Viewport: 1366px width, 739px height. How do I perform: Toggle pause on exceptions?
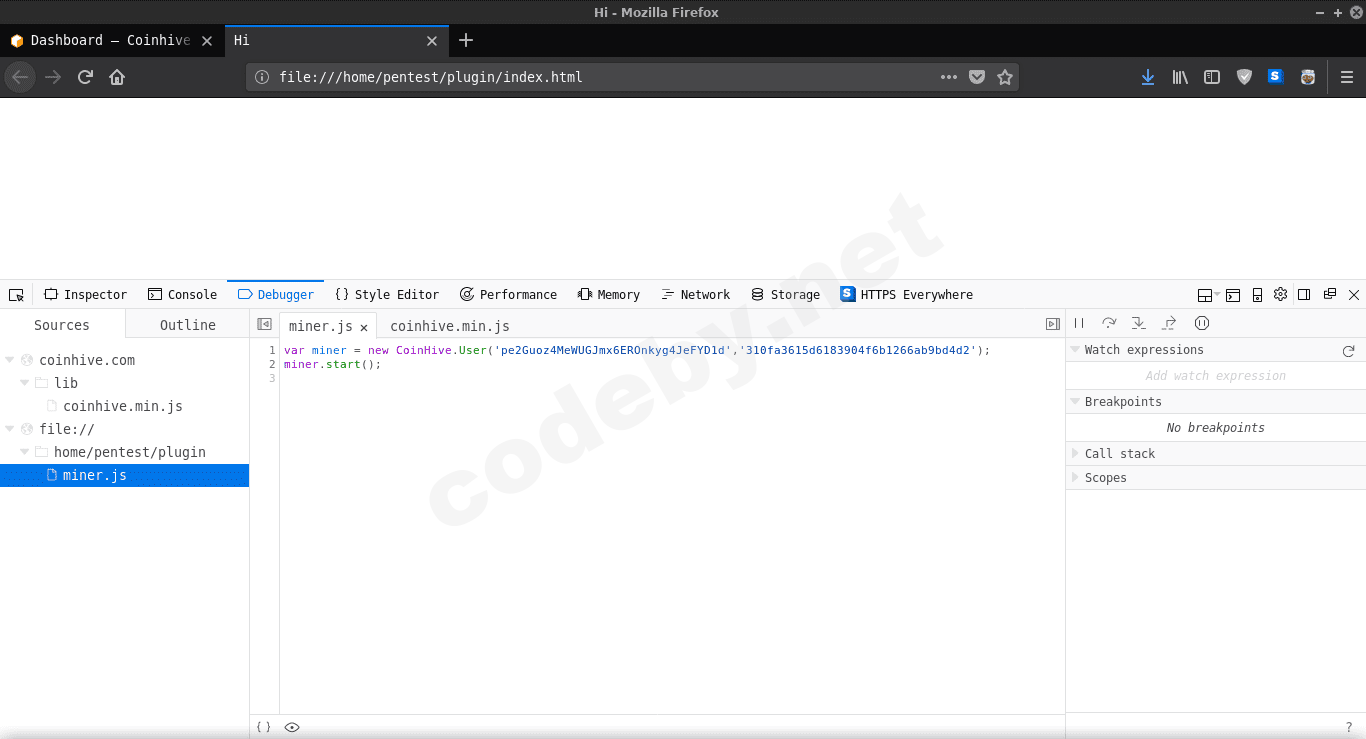point(1202,323)
